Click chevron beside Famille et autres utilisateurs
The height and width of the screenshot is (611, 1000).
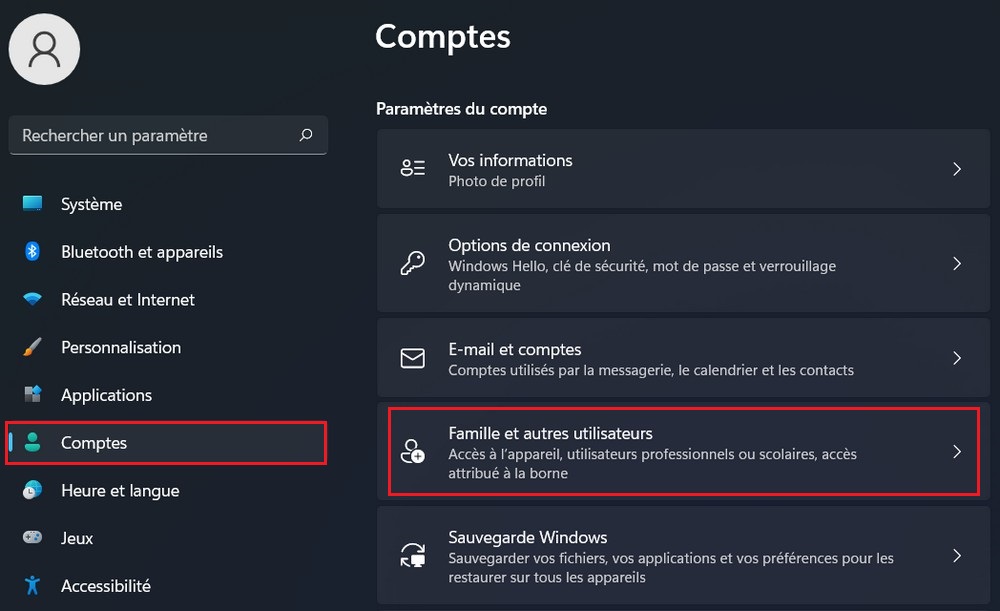pos(957,452)
